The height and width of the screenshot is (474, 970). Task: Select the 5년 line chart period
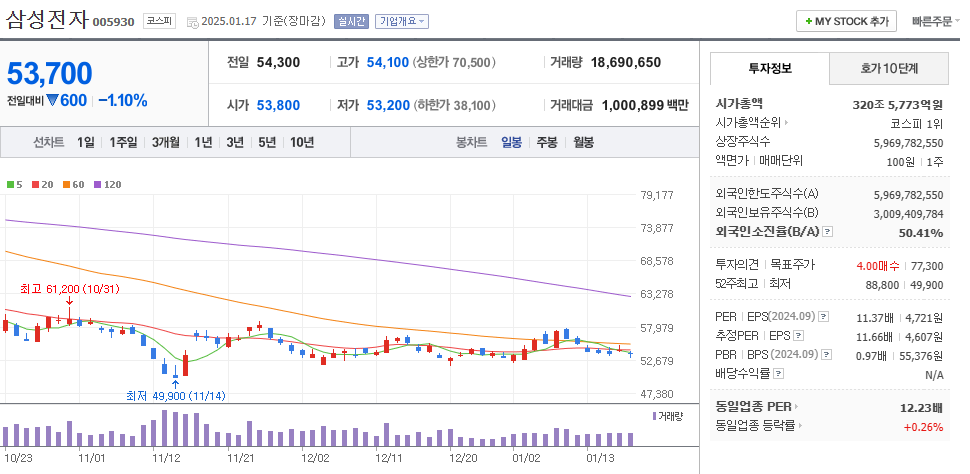(x=267, y=142)
